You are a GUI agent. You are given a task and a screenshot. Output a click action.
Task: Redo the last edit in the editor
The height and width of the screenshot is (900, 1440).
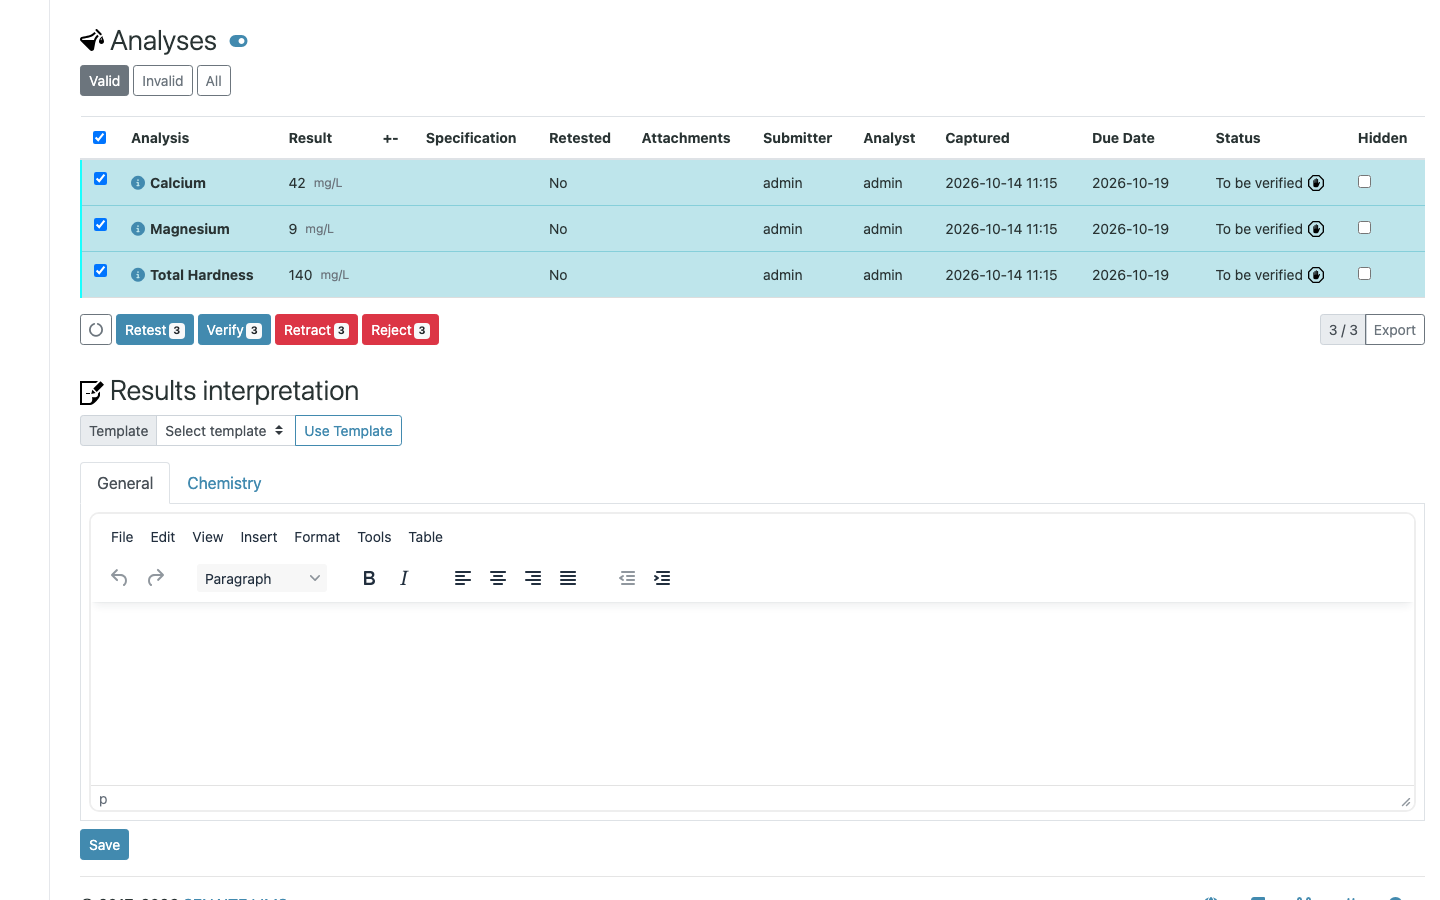[x=156, y=578]
